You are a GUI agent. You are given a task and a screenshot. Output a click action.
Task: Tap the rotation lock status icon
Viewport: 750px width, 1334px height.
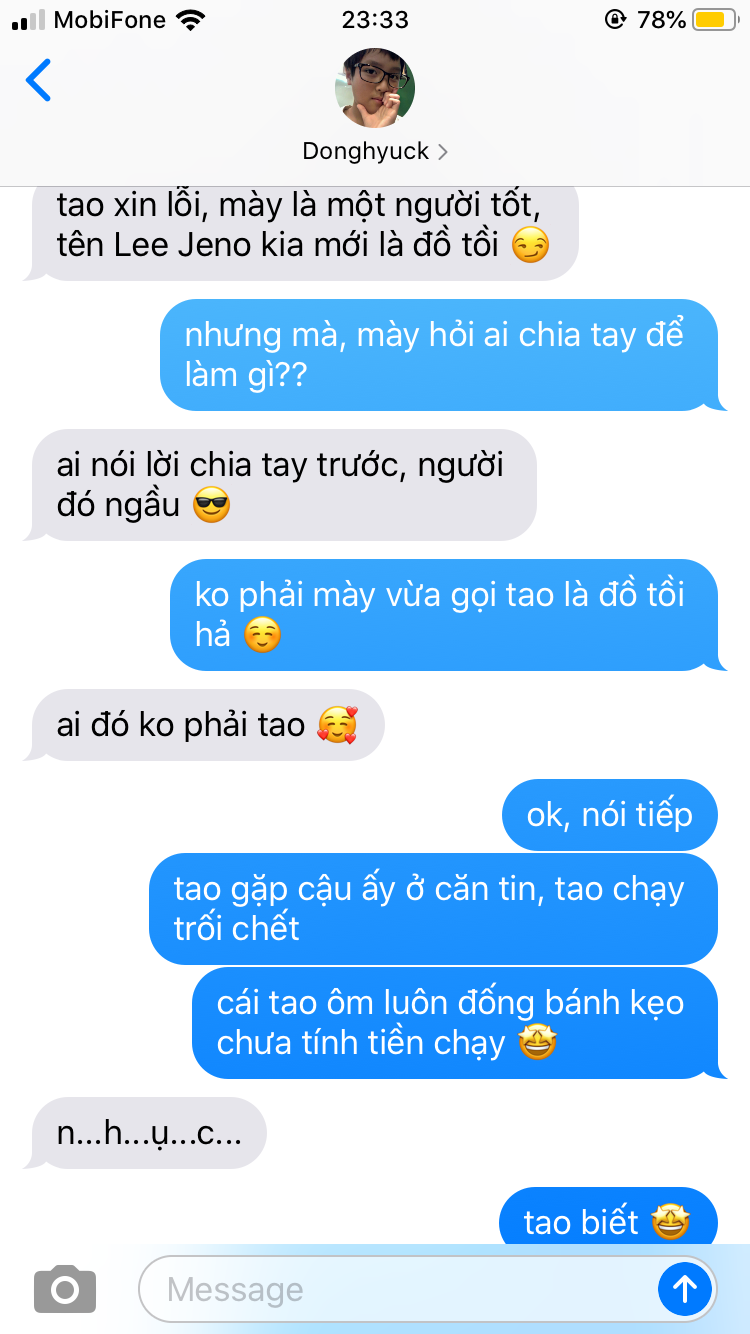(x=614, y=19)
